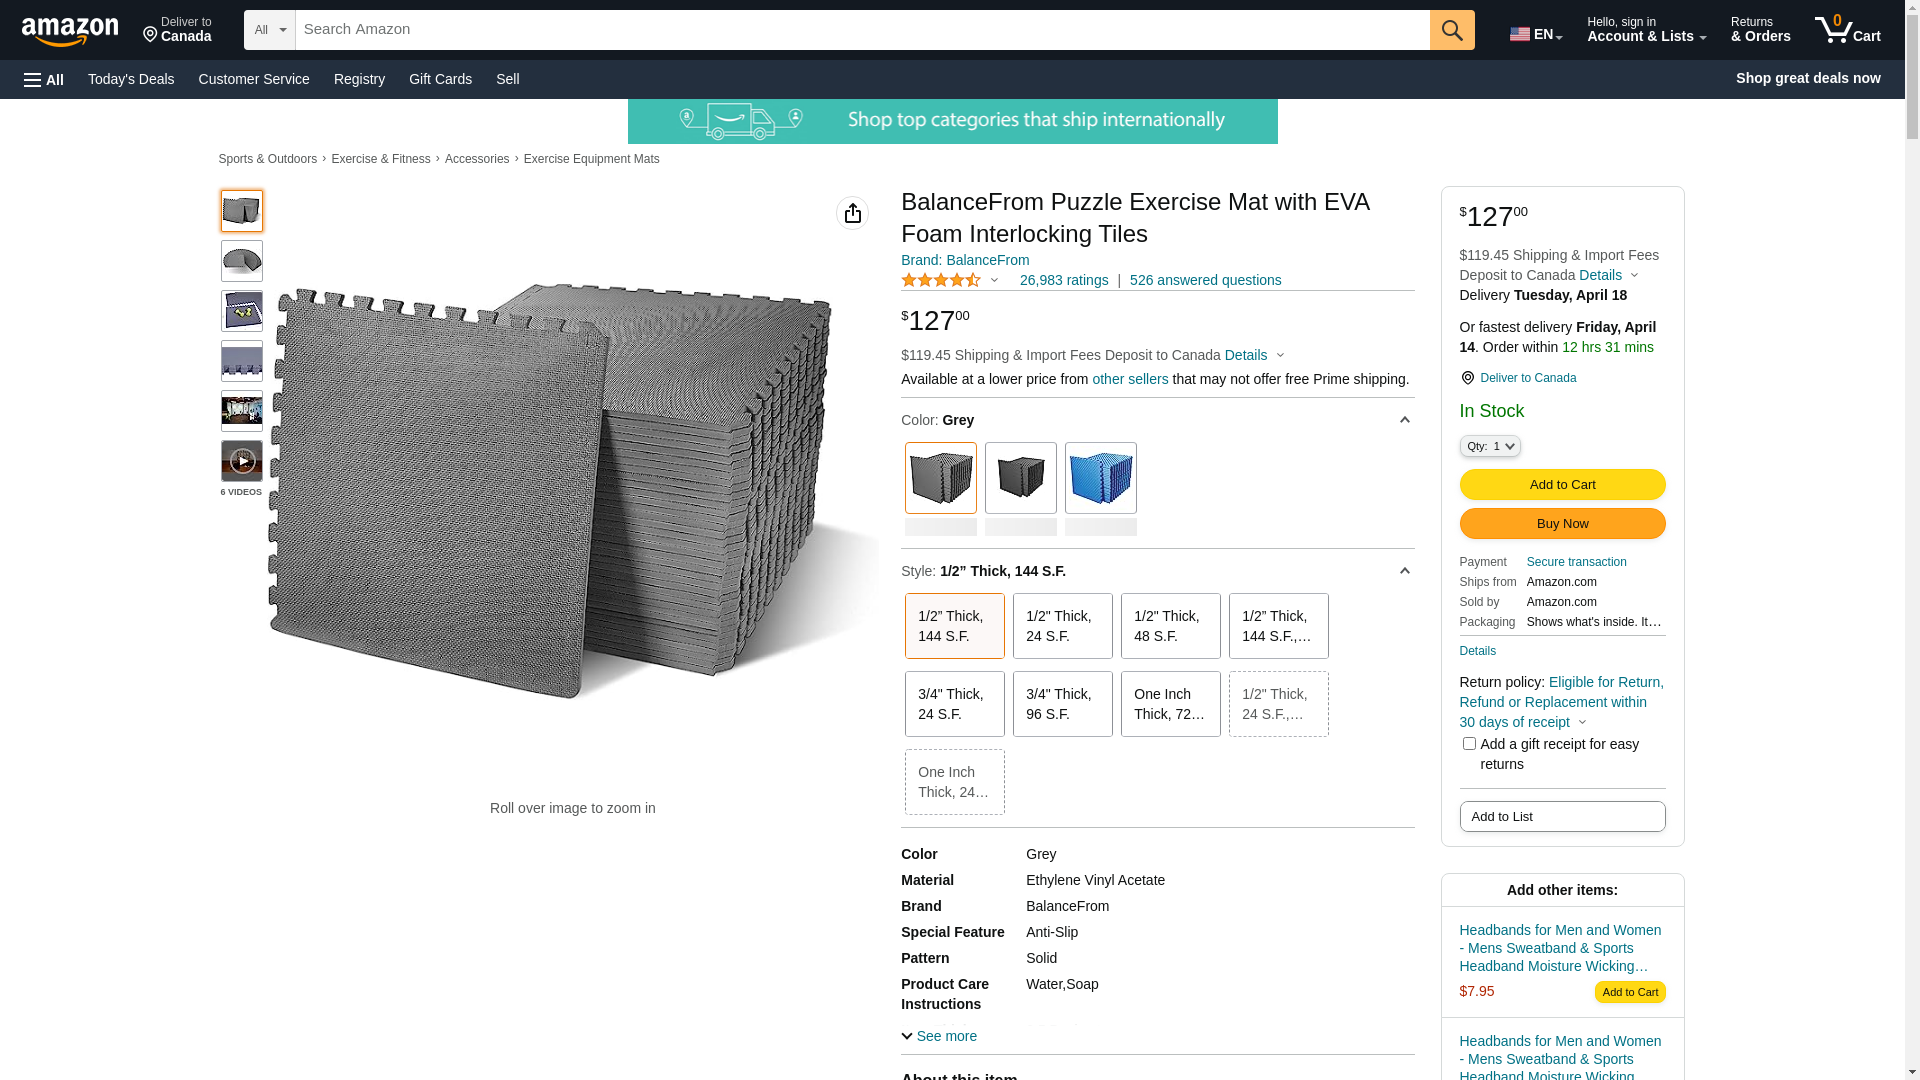Screen dimensions: 1920x1080
Task: Check the gift receipt checkbox
Action: click(x=1469, y=744)
